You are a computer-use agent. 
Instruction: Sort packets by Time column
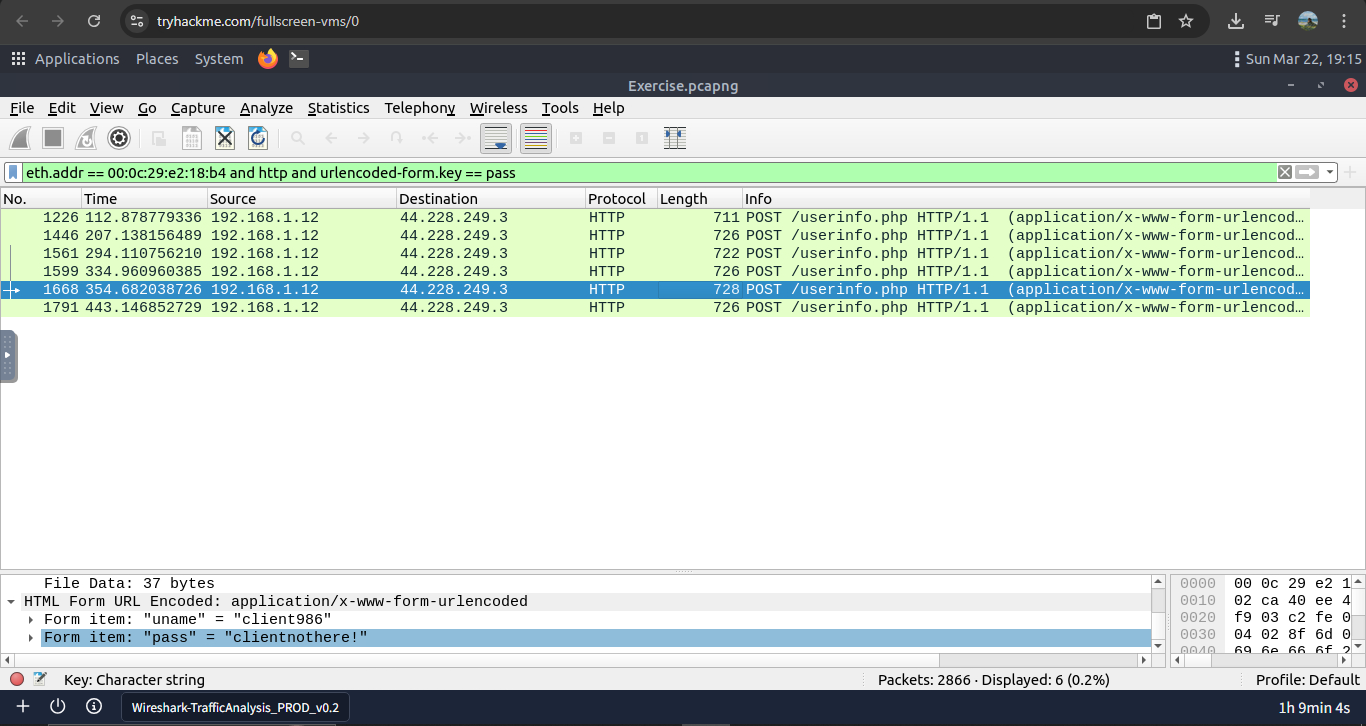coord(144,199)
